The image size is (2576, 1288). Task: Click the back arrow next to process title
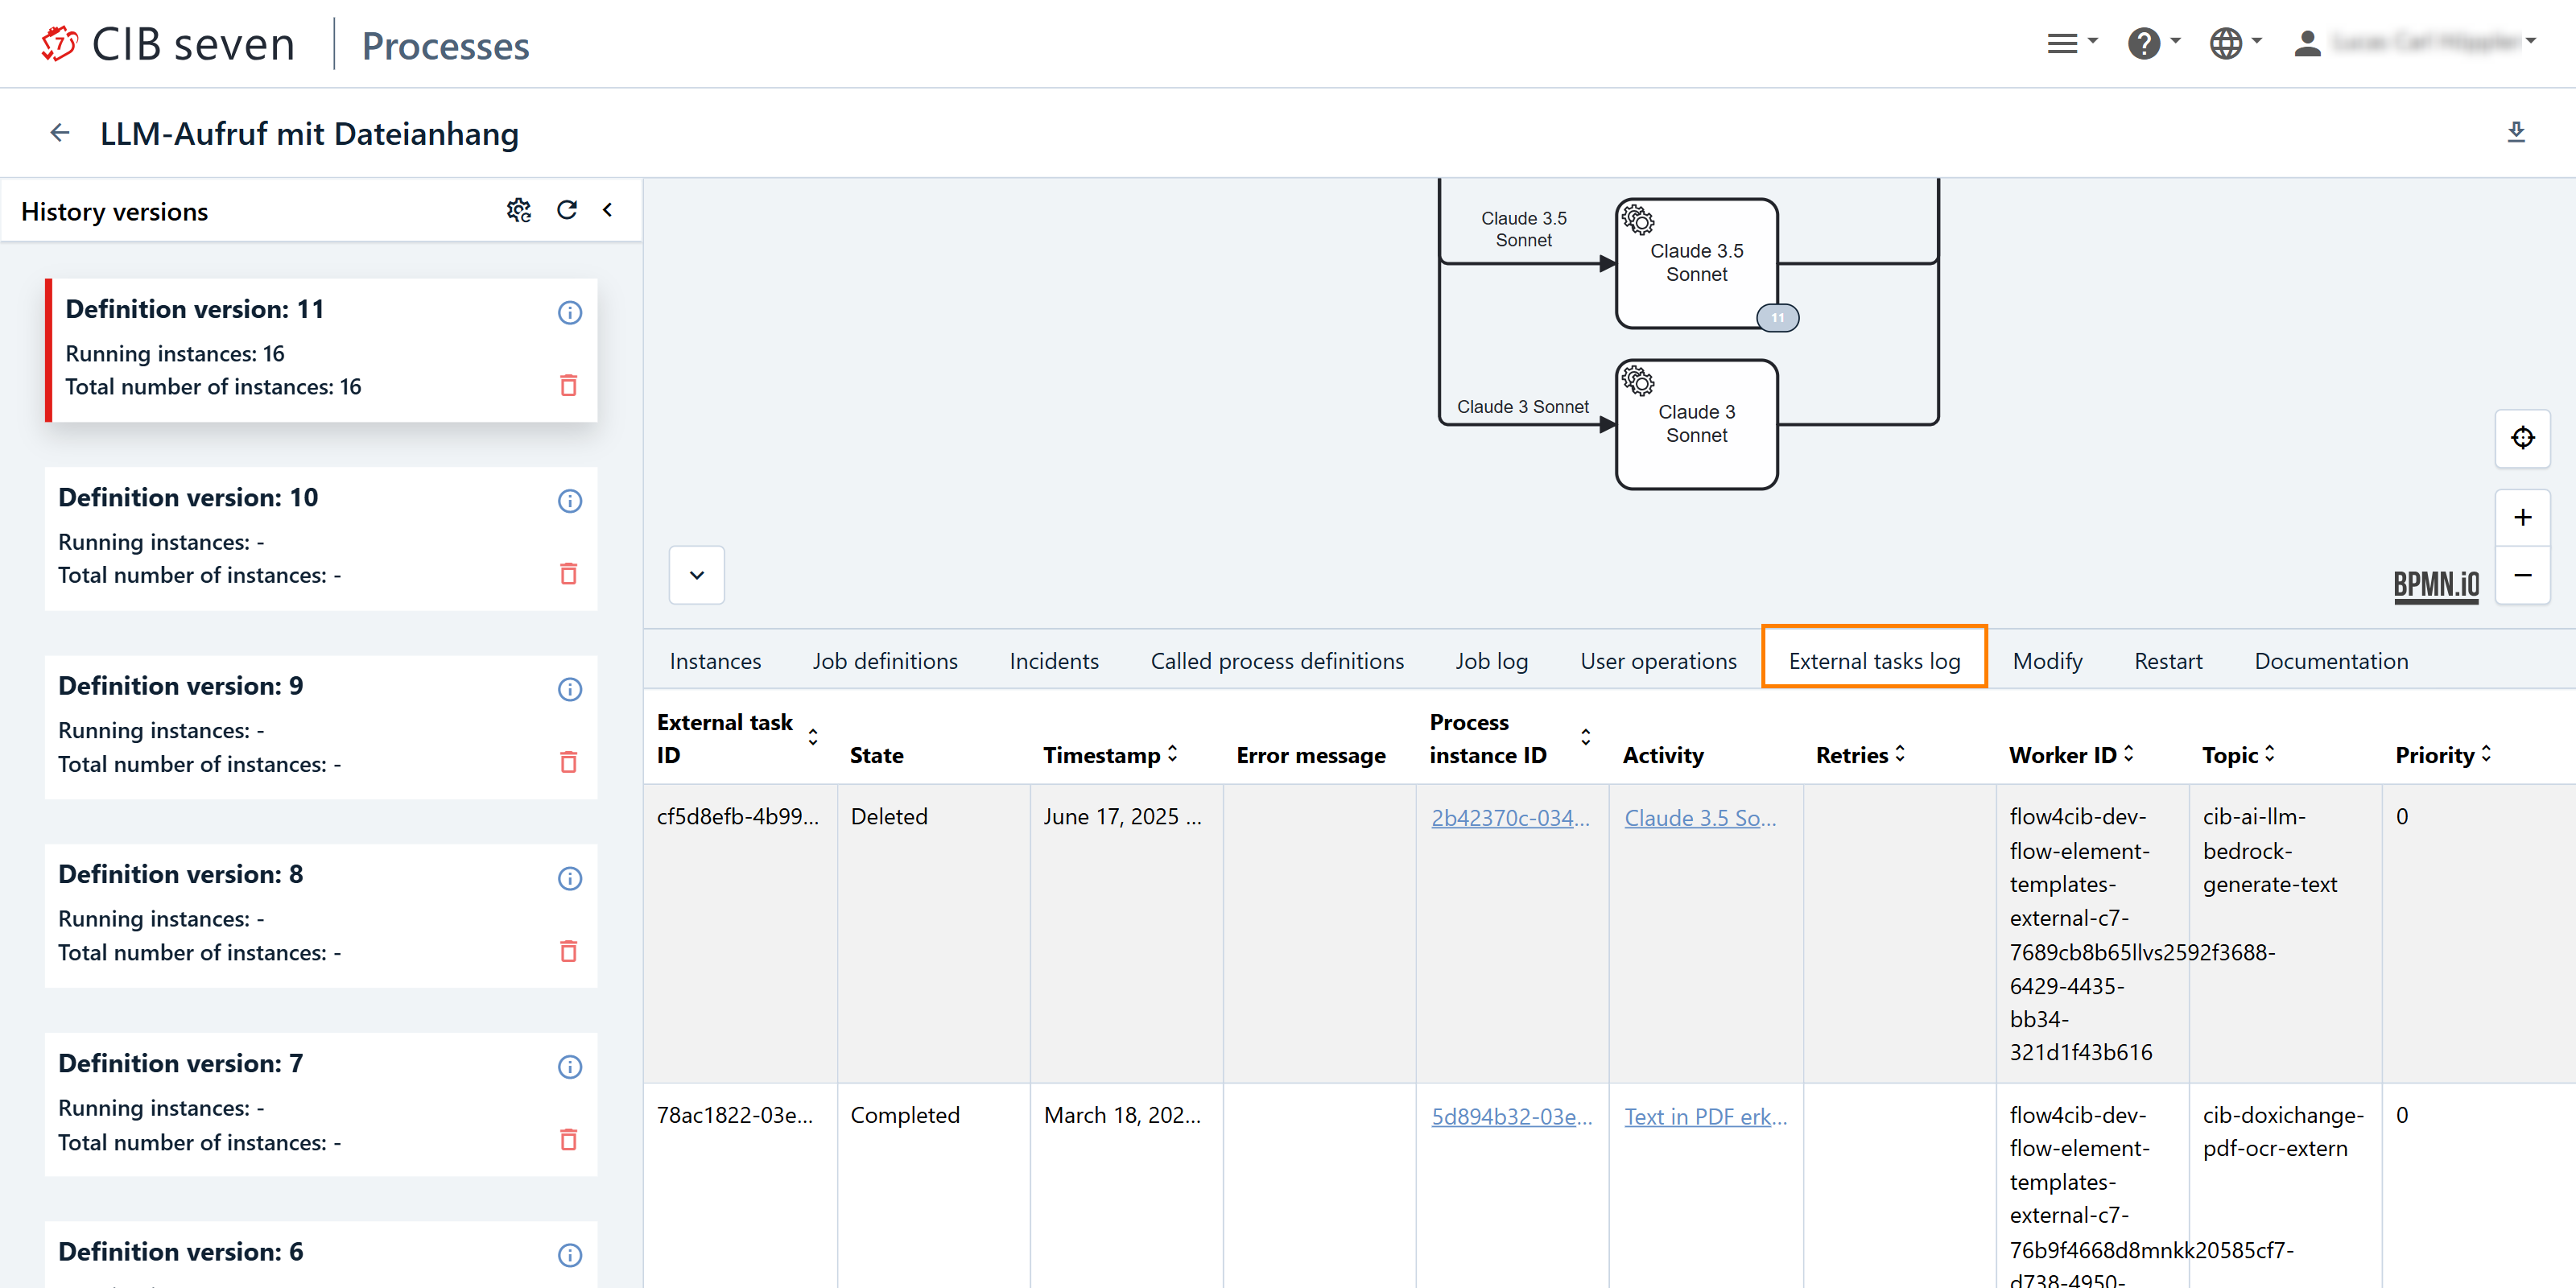[60, 133]
